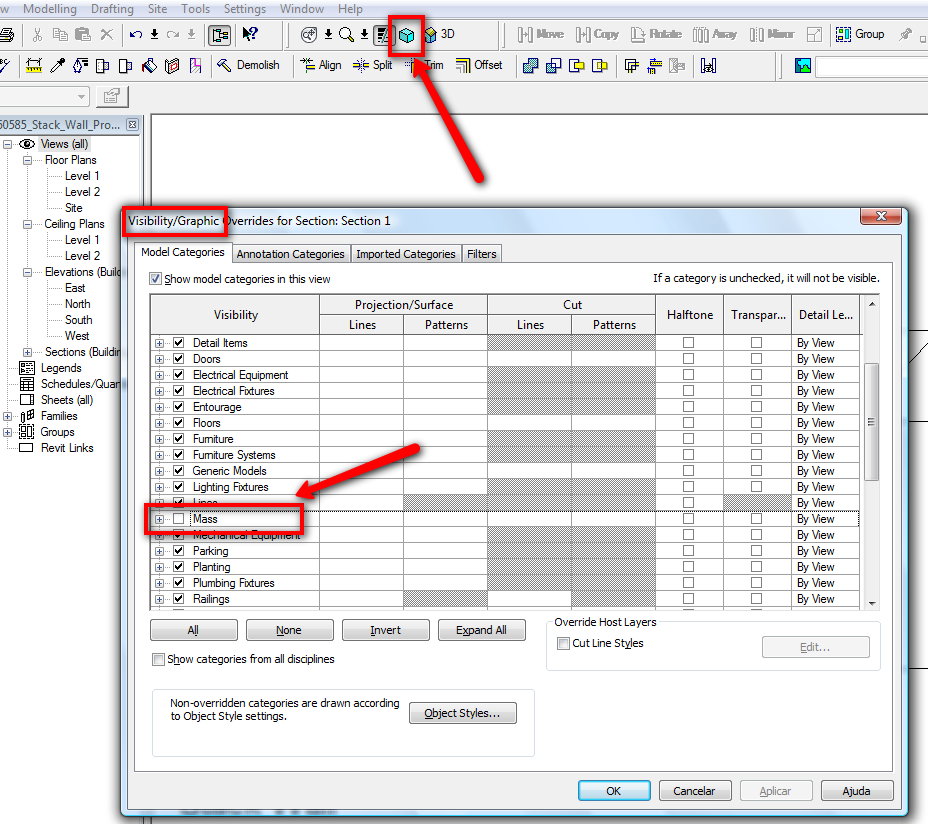
Task: Open the default 3D view icon
Action: pyautogui.click(x=430, y=35)
